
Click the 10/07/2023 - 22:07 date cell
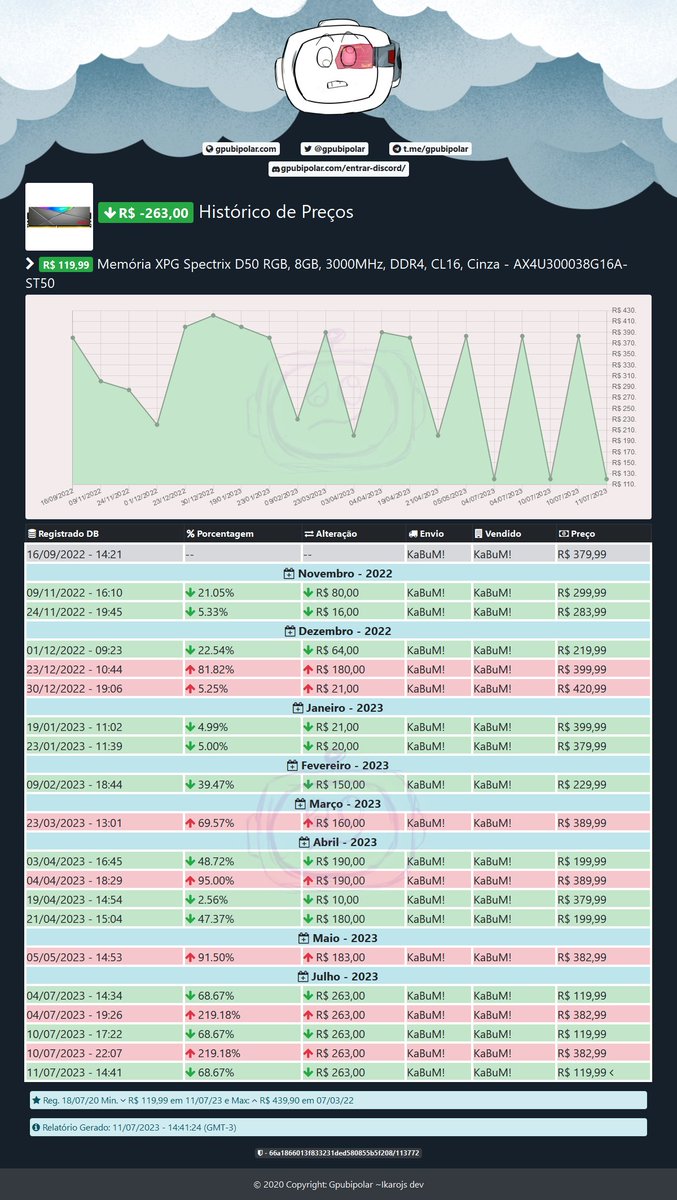104,1053
